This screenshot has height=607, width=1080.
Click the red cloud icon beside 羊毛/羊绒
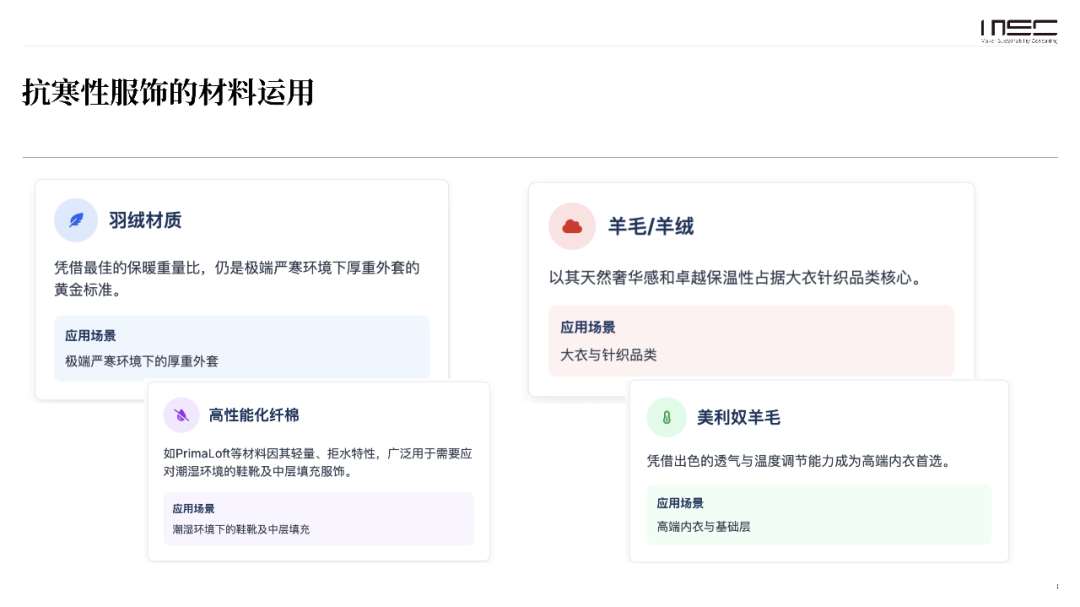click(x=572, y=226)
